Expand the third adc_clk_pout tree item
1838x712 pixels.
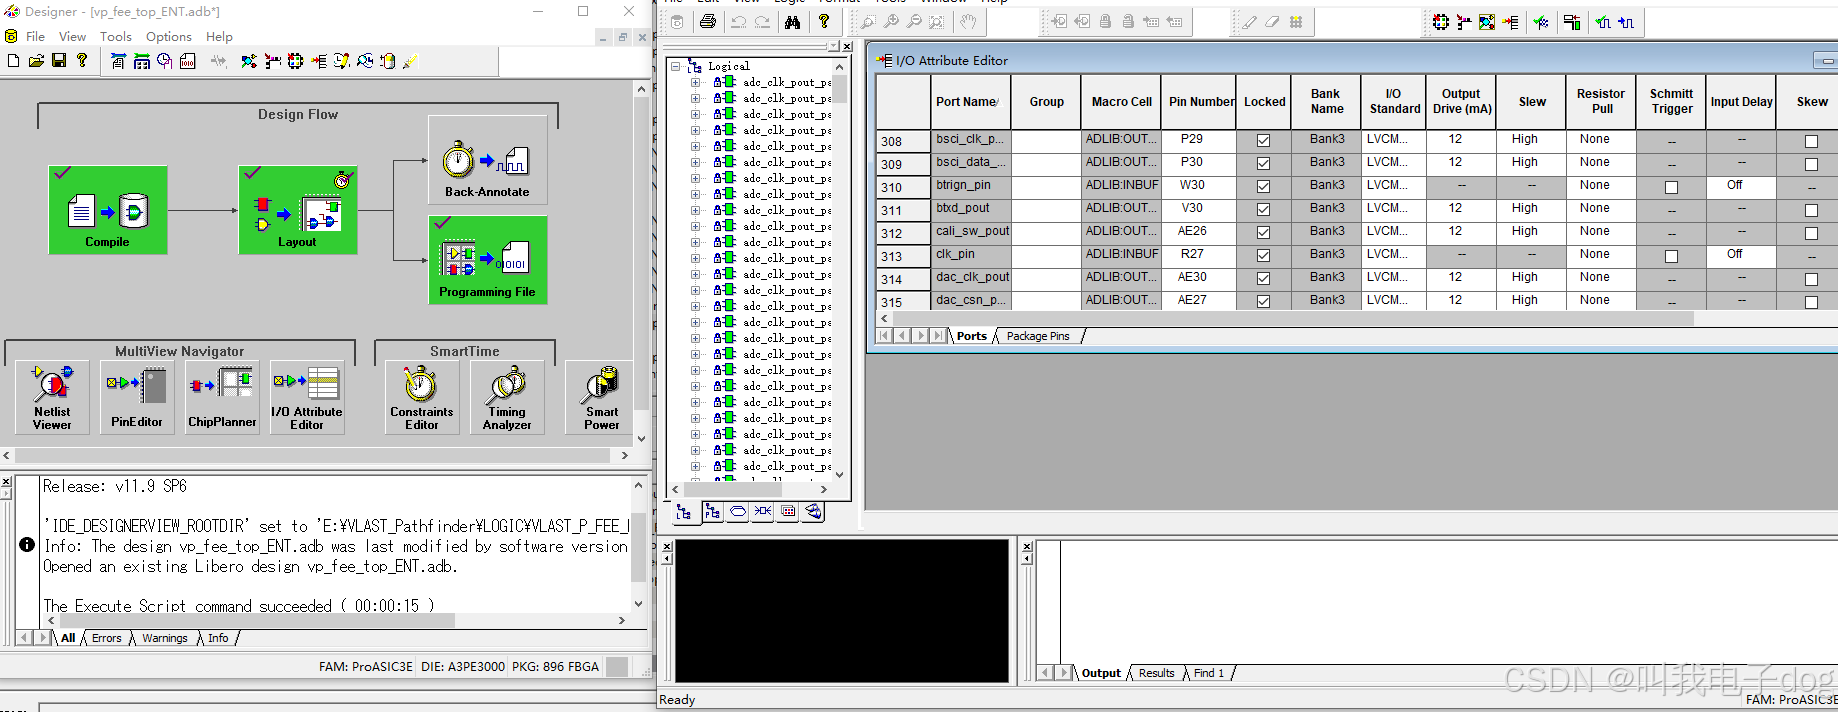coord(695,114)
